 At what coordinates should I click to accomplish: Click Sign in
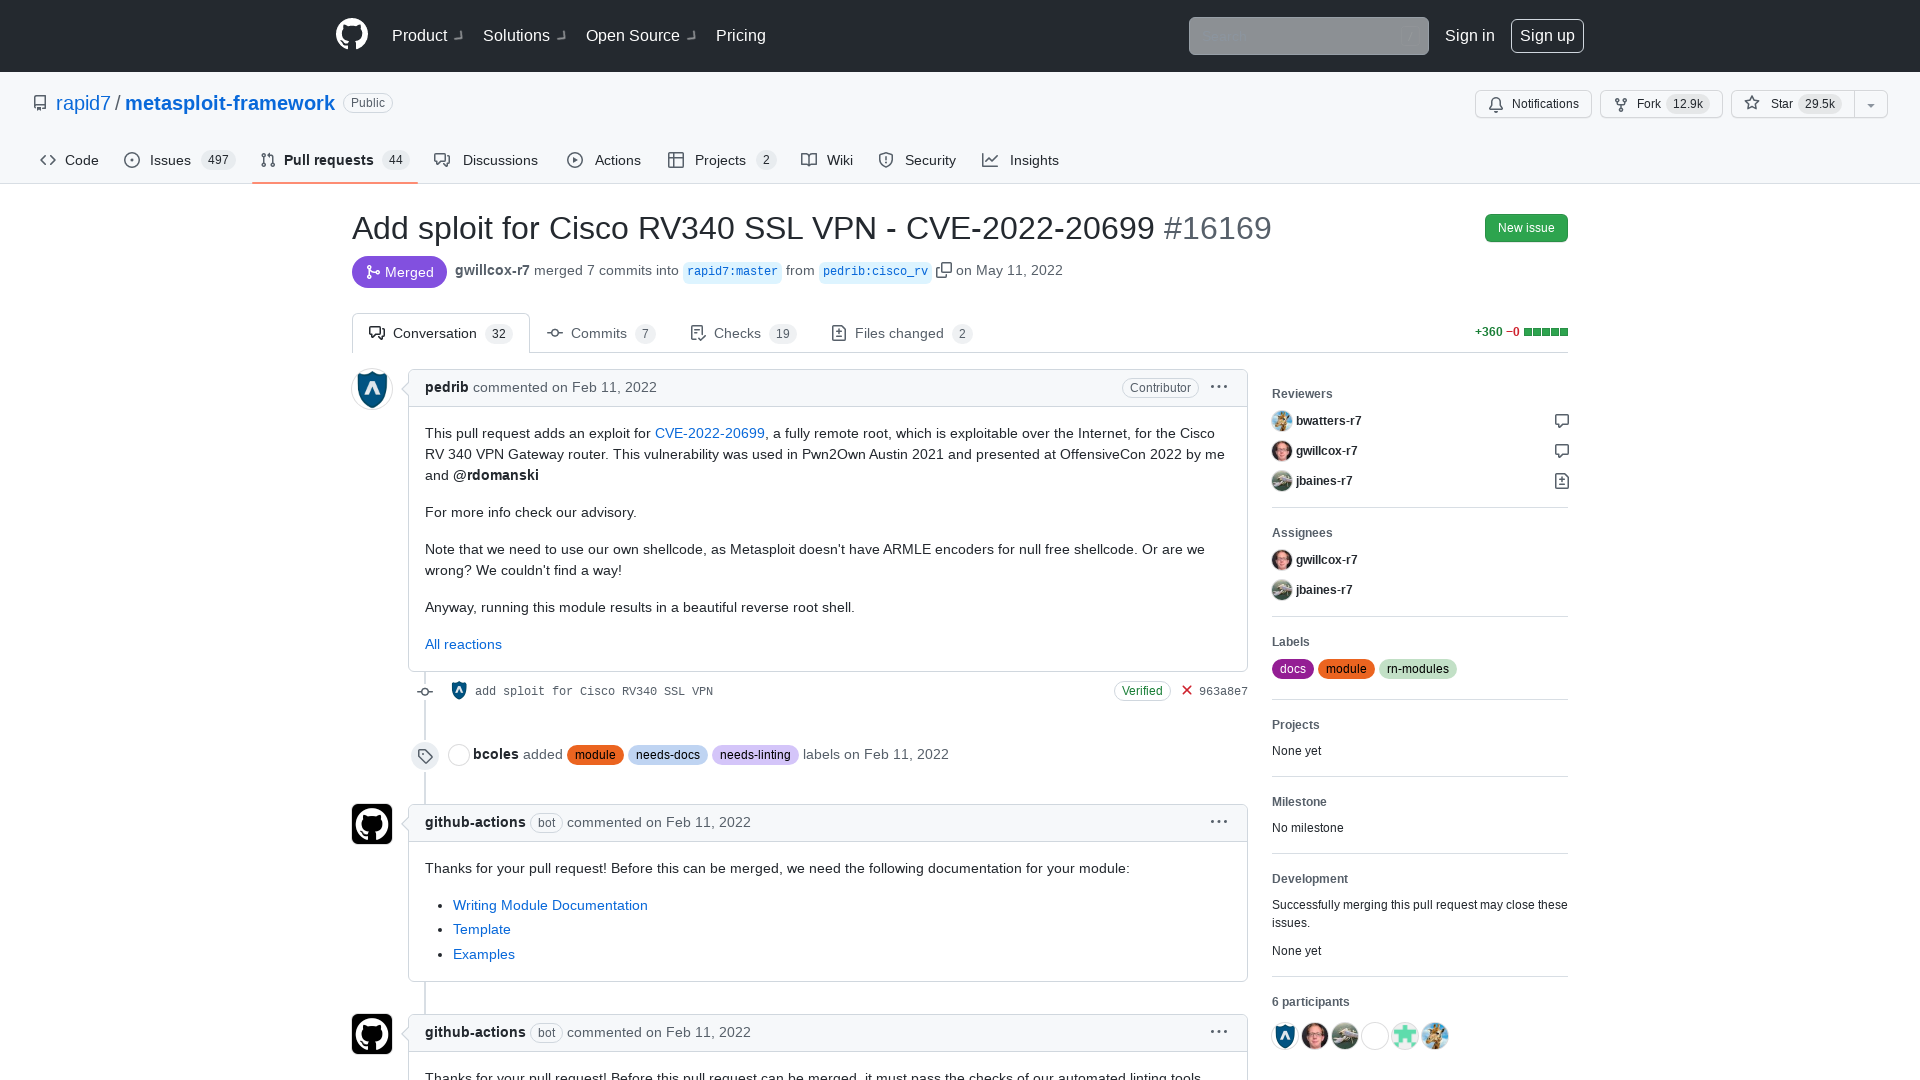[x=1469, y=35]
